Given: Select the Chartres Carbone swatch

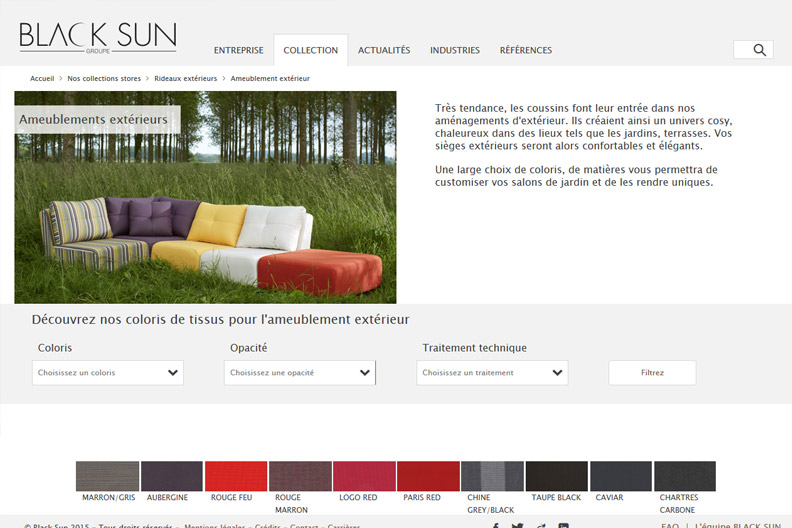Looking at the screenshot, I should click(x=685, y=476).
